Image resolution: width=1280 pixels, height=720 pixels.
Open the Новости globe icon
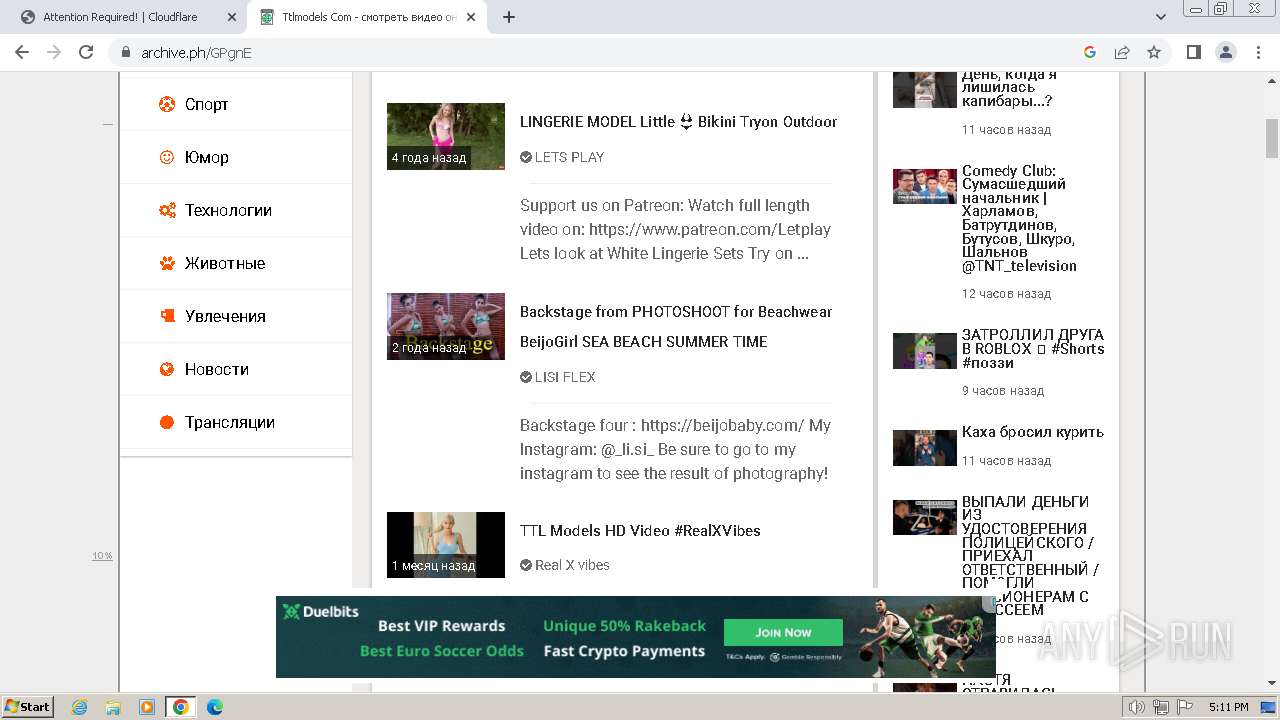[167, 369]
